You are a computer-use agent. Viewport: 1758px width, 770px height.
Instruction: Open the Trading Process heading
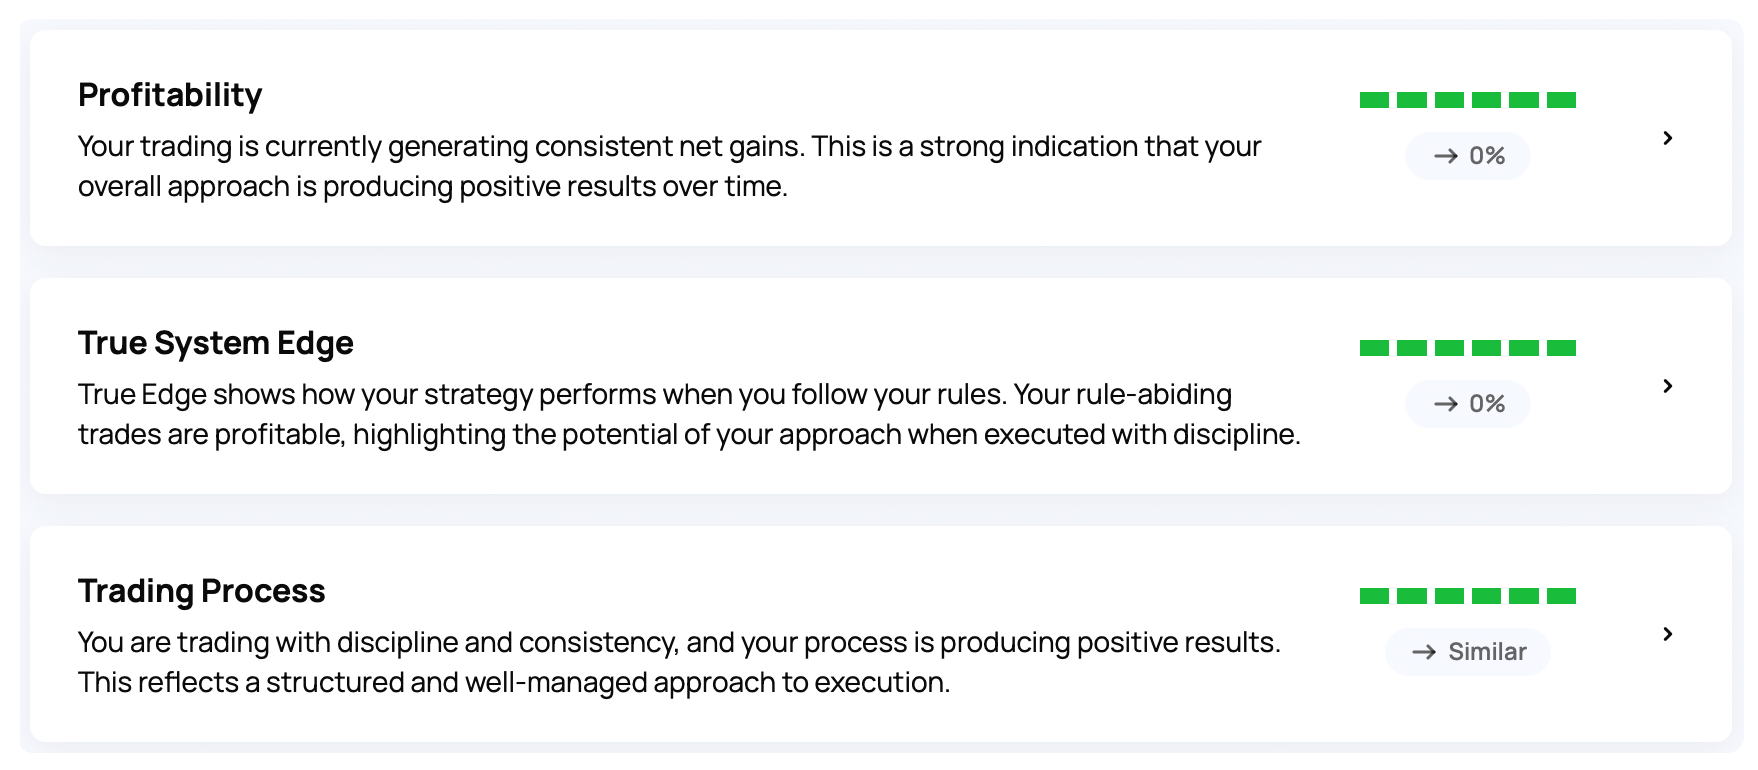[x=202, y=591]
